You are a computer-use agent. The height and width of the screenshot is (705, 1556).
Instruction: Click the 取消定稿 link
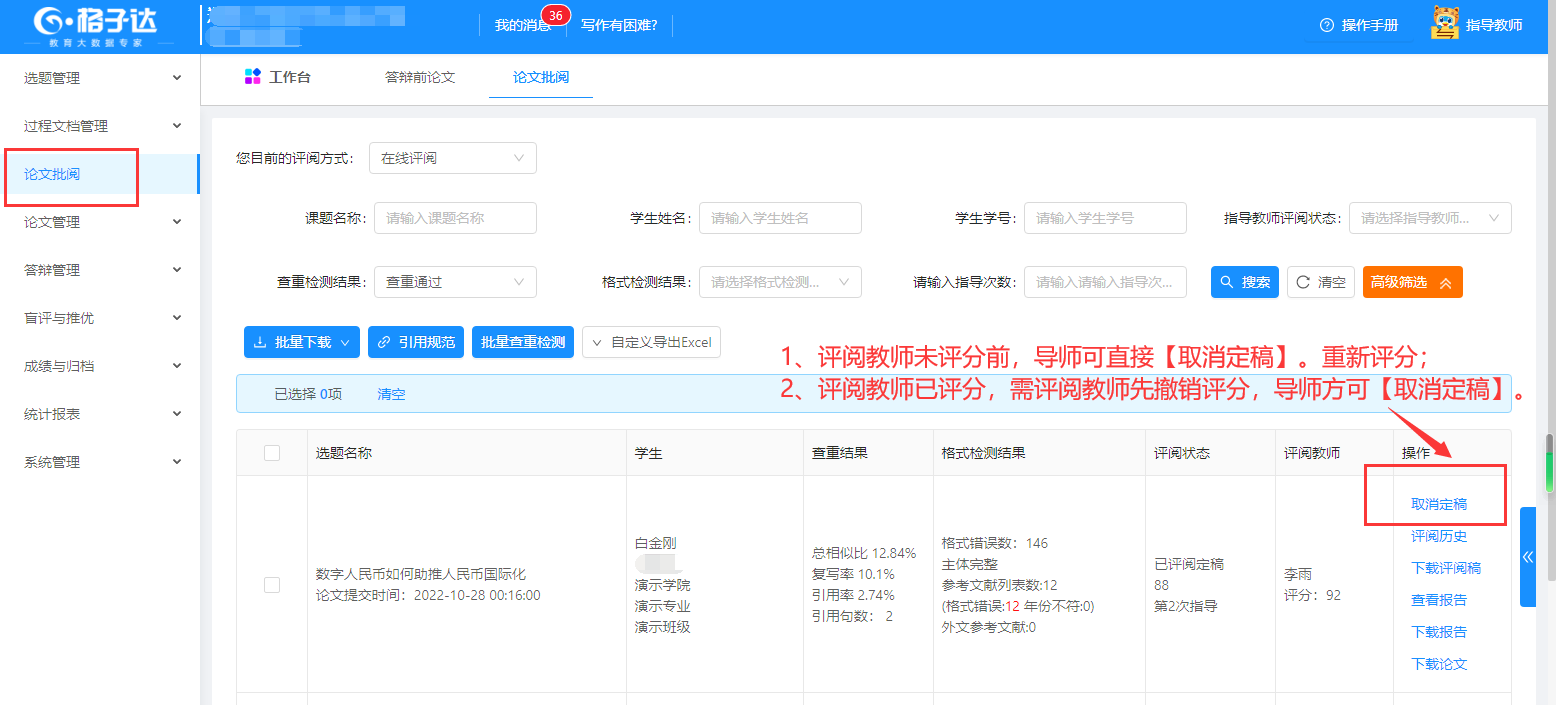[1438, 504]
